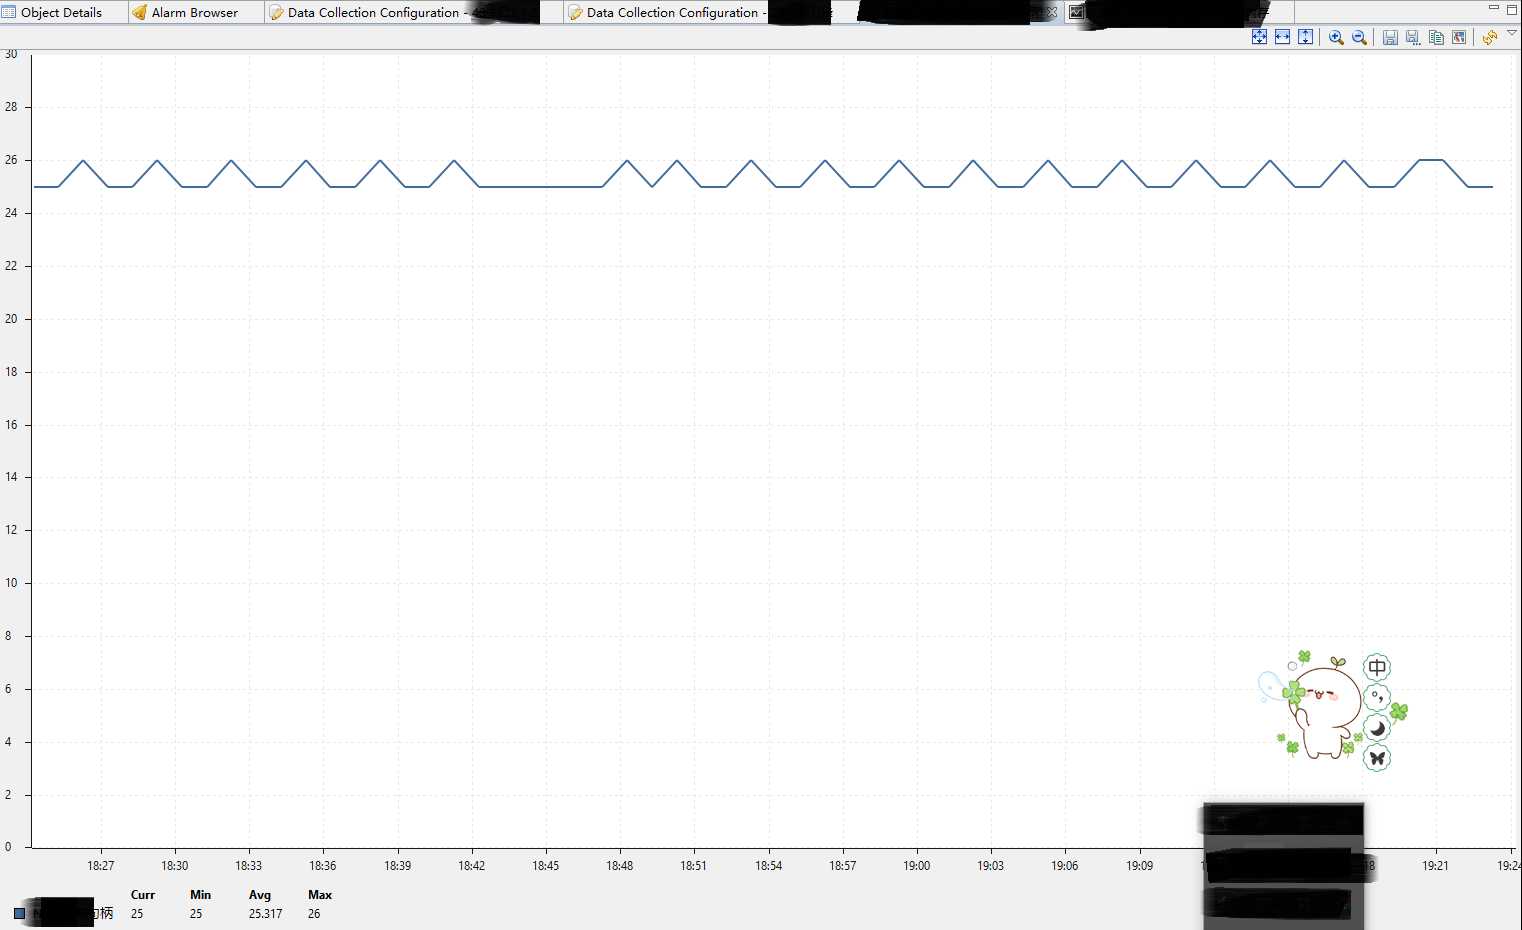The width and height of the screenshot is (1522, 930).
Task: Select the active chart tab icon
Action: tap(1076, 12)
